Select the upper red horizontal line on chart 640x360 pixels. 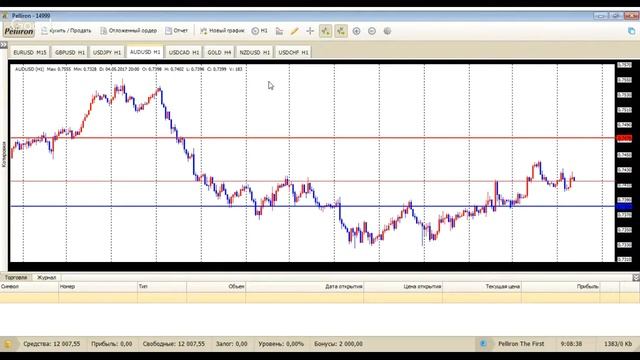(x=312, y=138)
